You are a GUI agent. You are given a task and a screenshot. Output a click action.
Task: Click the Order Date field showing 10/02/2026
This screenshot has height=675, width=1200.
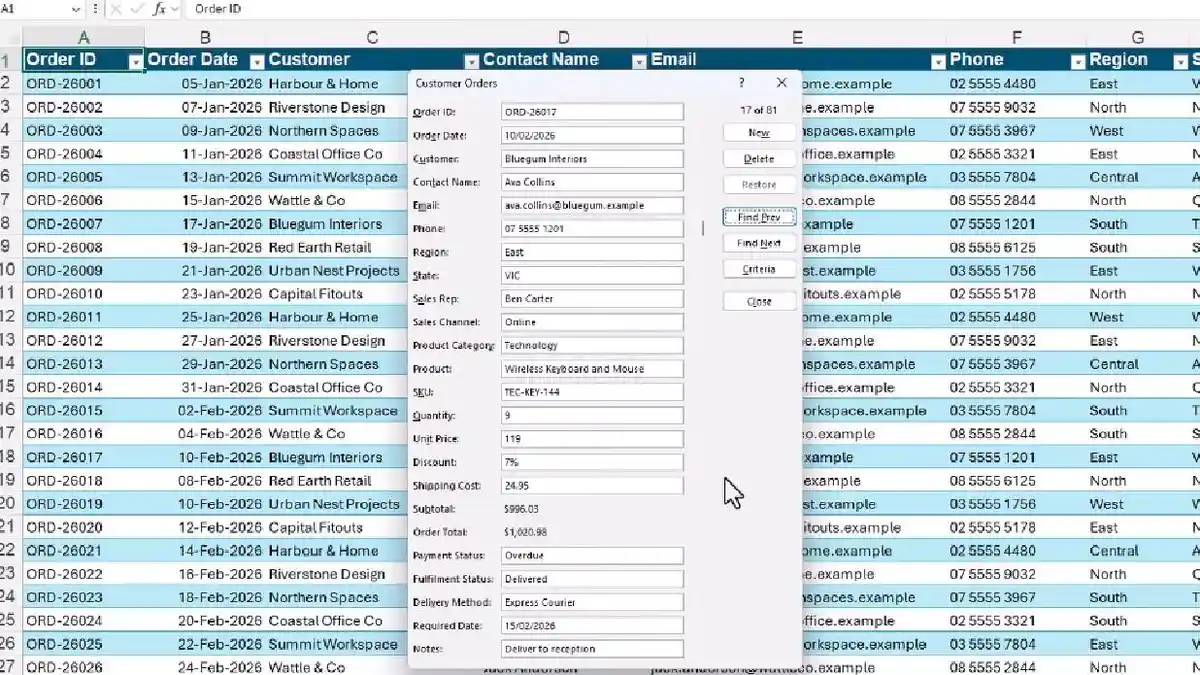[x=592, y=135]
